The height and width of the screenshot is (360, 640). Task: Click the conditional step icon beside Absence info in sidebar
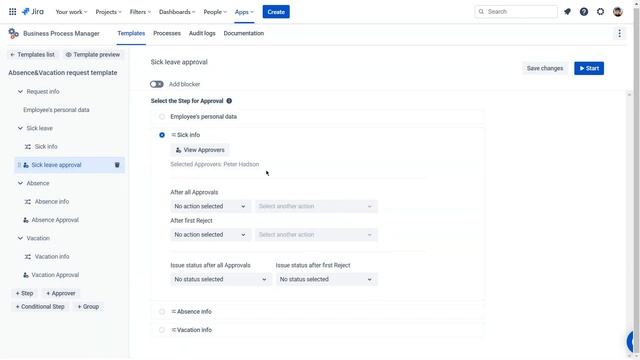28,202
